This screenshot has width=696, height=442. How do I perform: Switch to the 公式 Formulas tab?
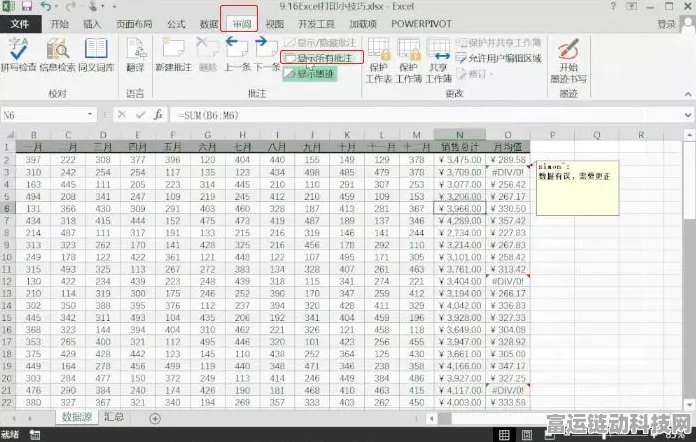[176, 24]
